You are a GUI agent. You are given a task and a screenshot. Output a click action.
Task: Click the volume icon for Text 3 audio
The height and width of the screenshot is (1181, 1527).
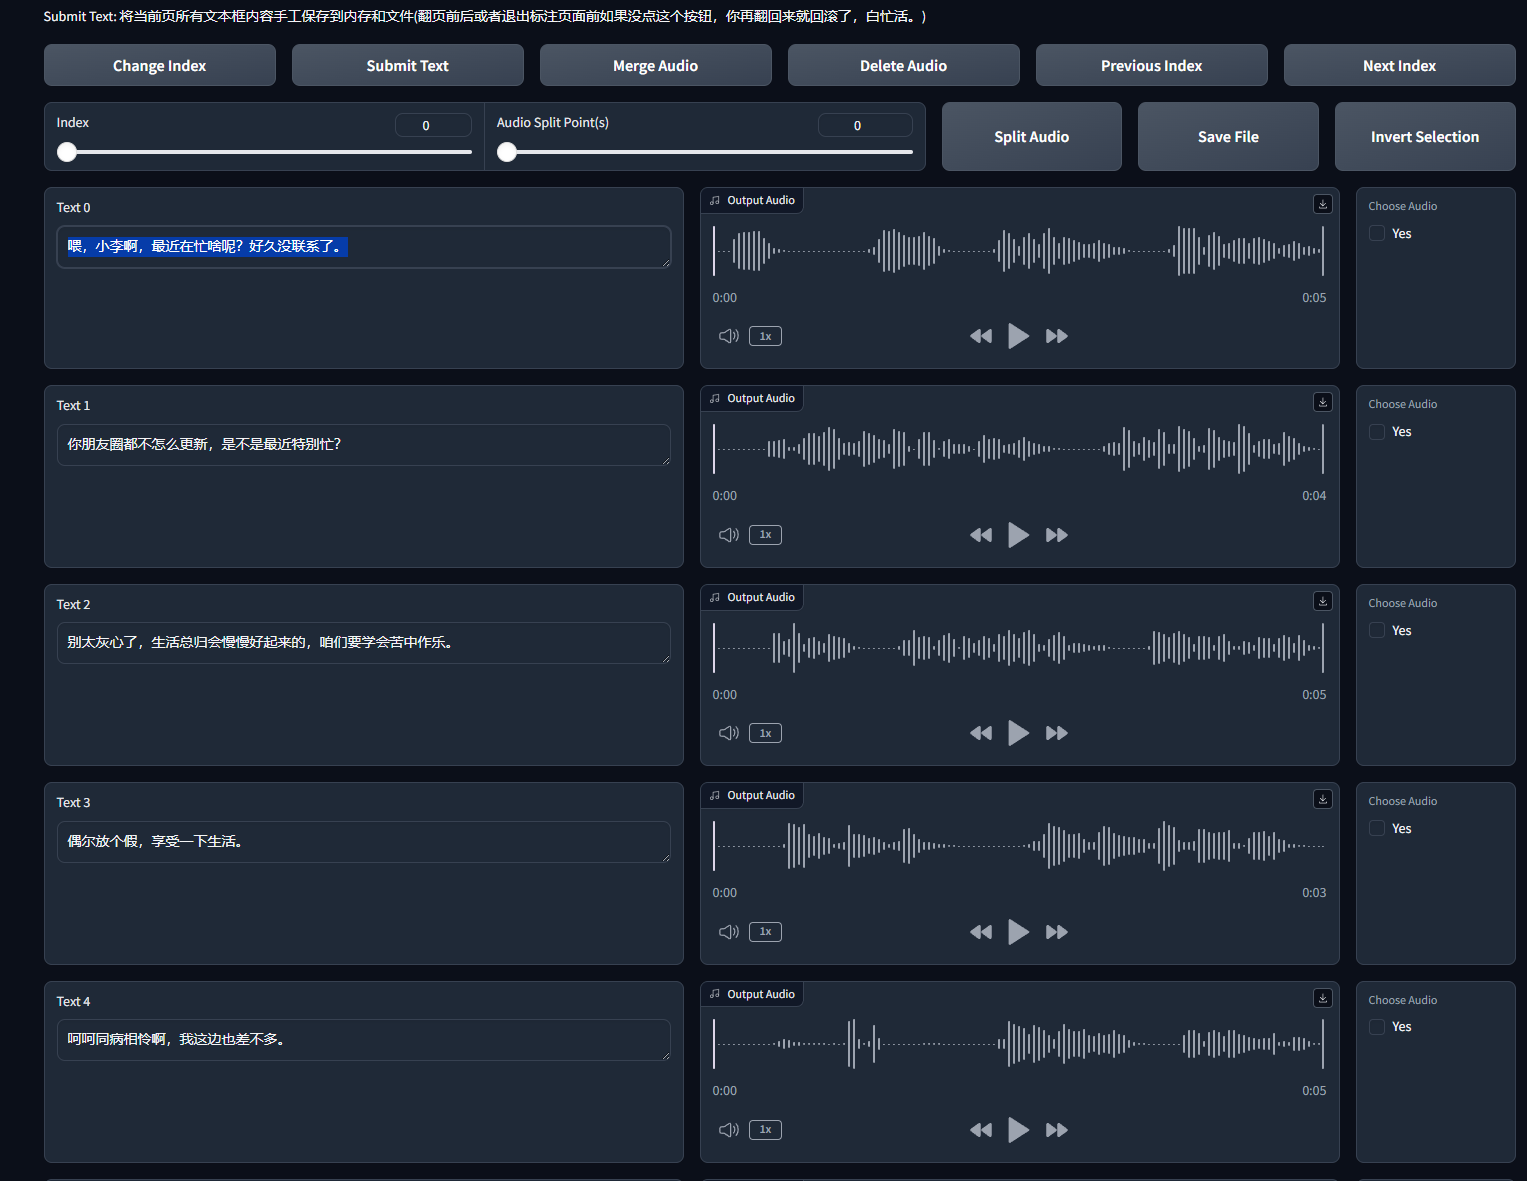[x=728, y=932]
